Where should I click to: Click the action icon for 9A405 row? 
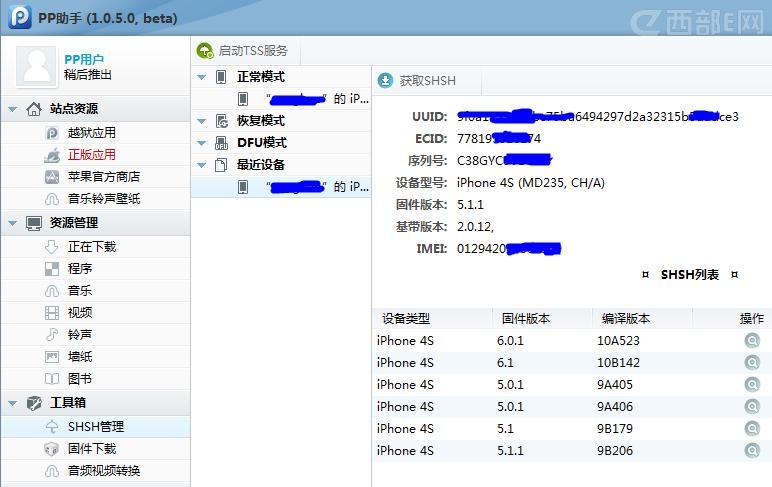[752, 385]
